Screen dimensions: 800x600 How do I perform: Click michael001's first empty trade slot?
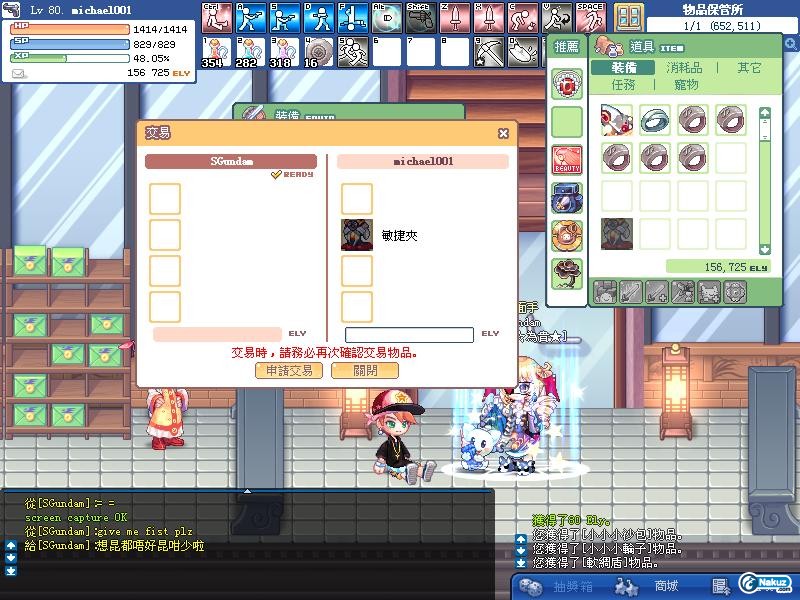(x=357, y=198)
